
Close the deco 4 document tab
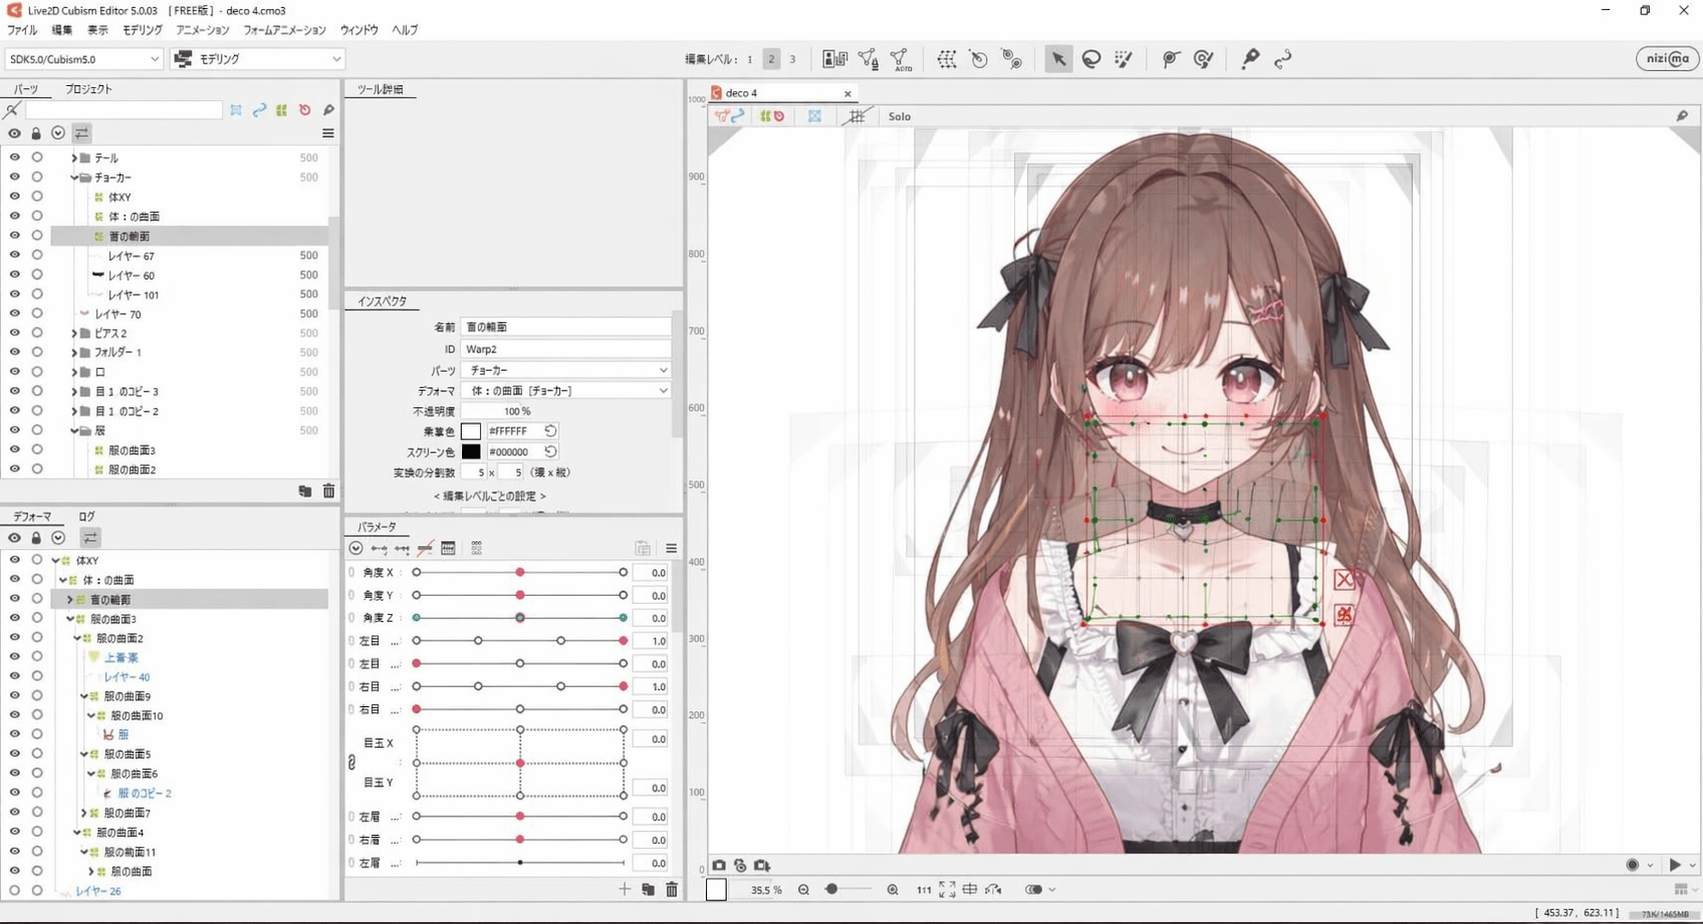(x=848, y=93)
